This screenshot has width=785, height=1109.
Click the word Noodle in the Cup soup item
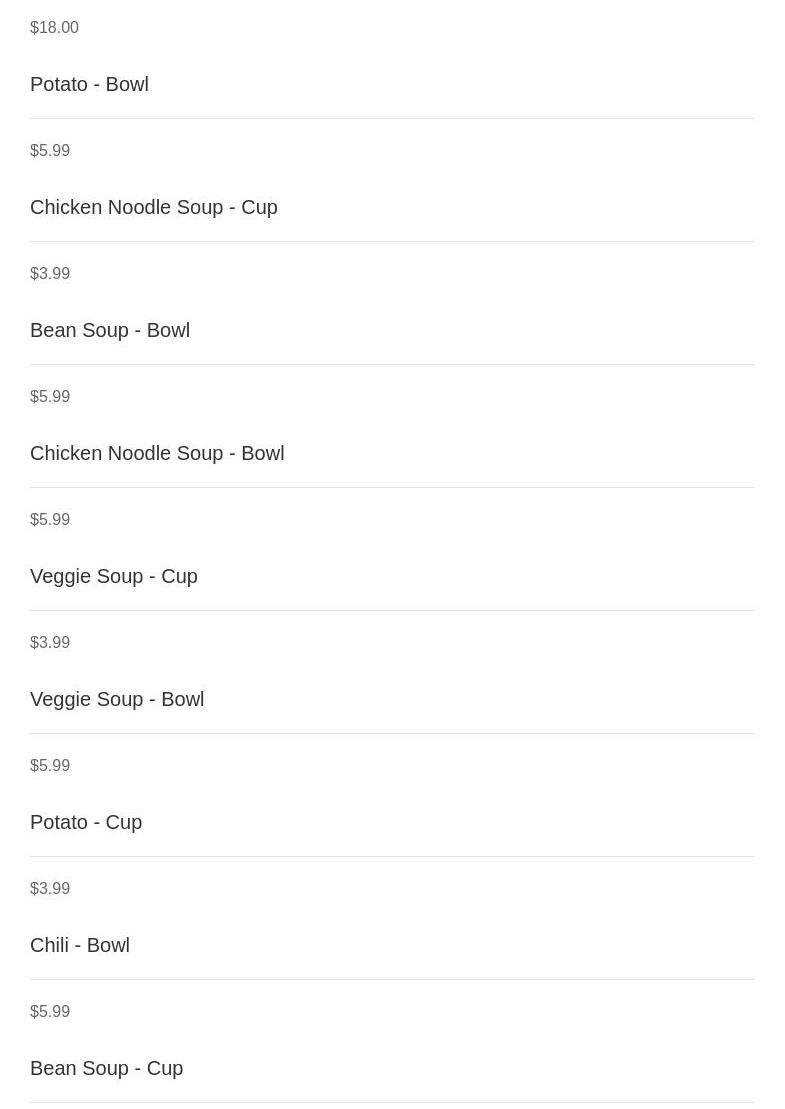139,207
